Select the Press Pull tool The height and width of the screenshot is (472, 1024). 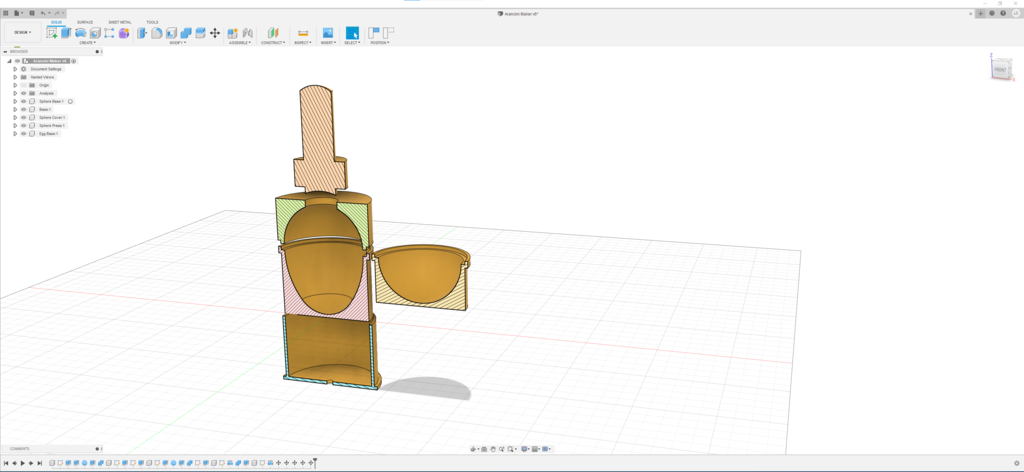tap(142, 33)
